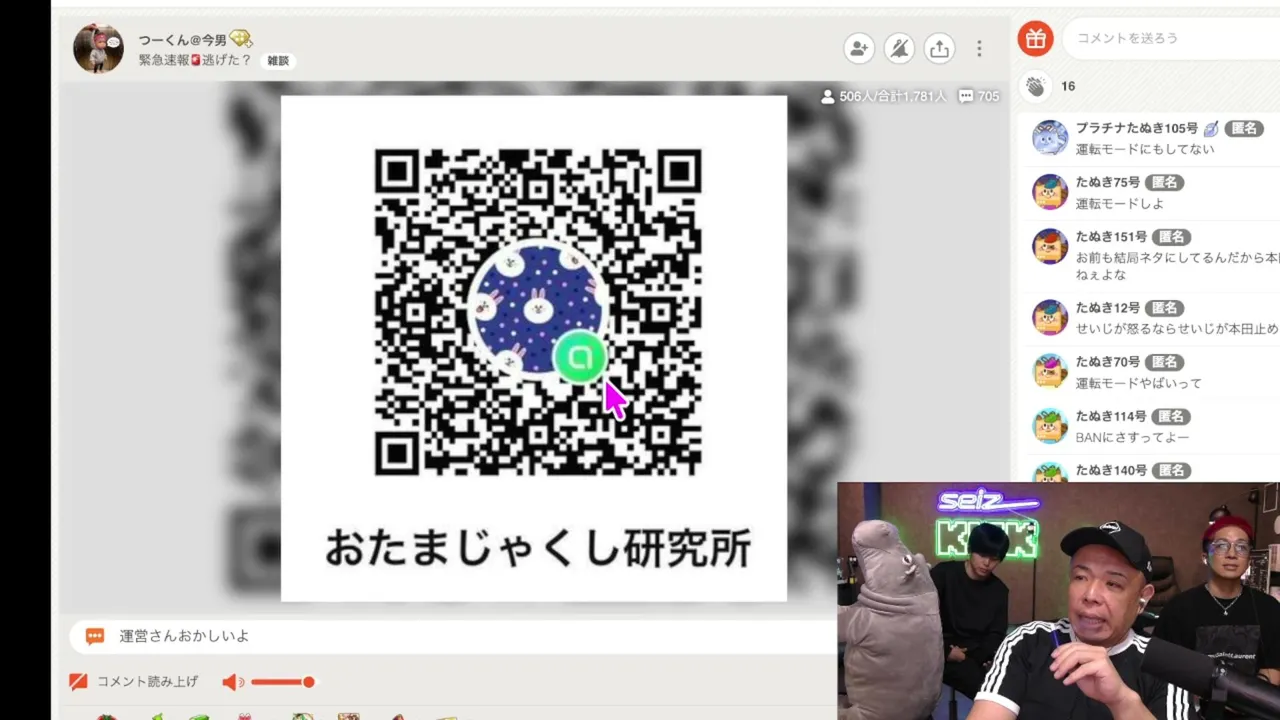Click the orange speech bubble icon

point(95,636)
